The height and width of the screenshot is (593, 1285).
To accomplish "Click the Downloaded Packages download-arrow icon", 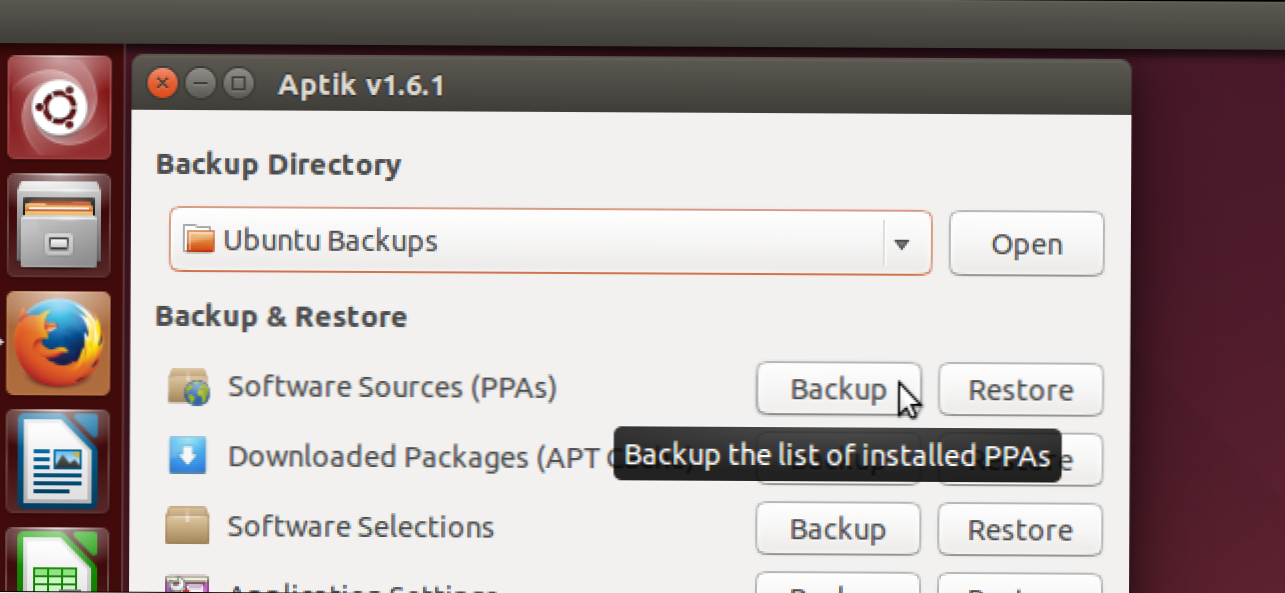I will (188, 457).
